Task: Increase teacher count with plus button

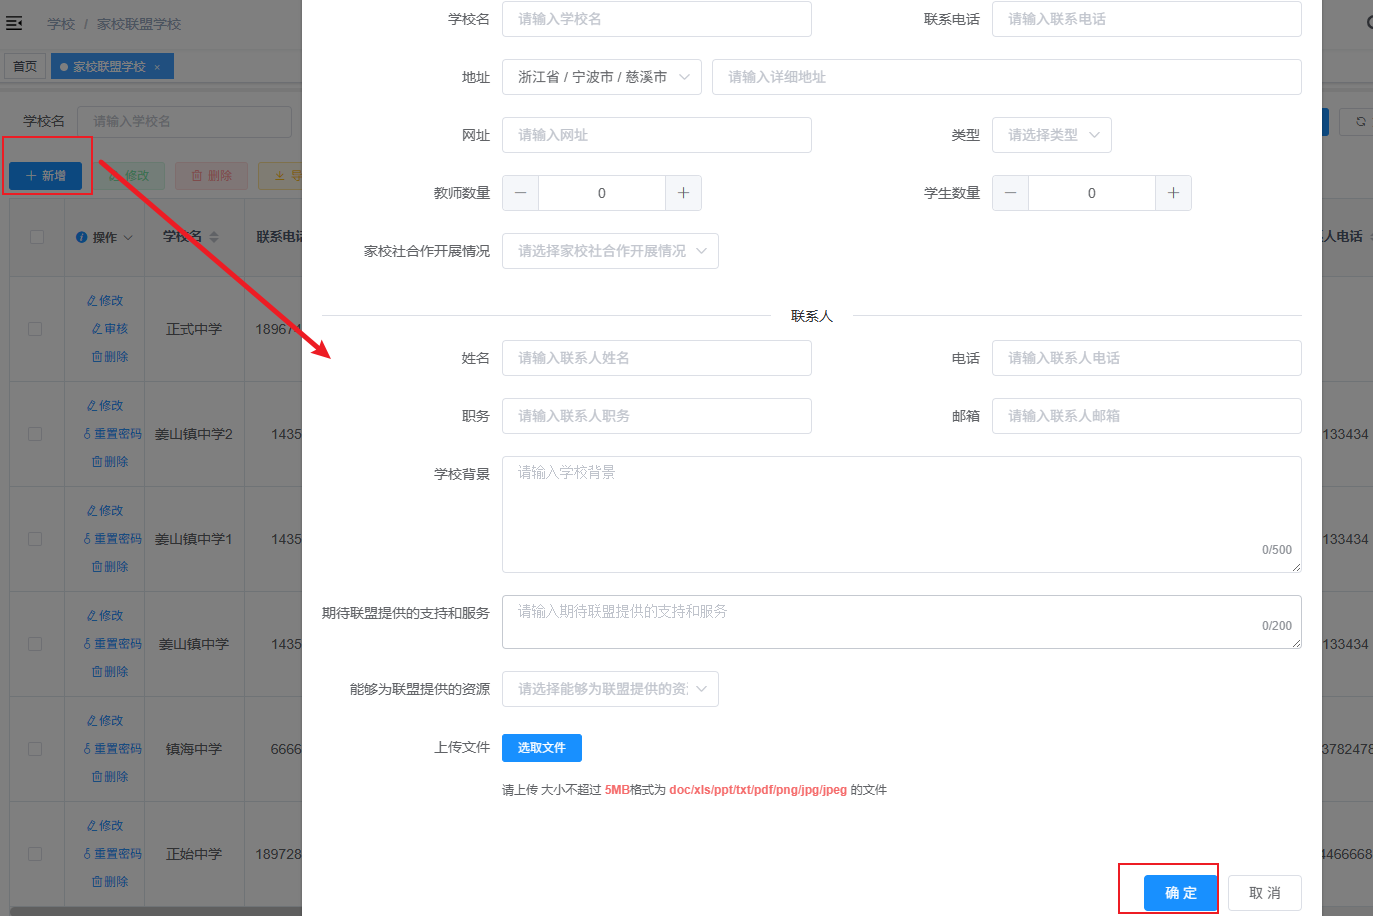Action: tap(683, 193)
